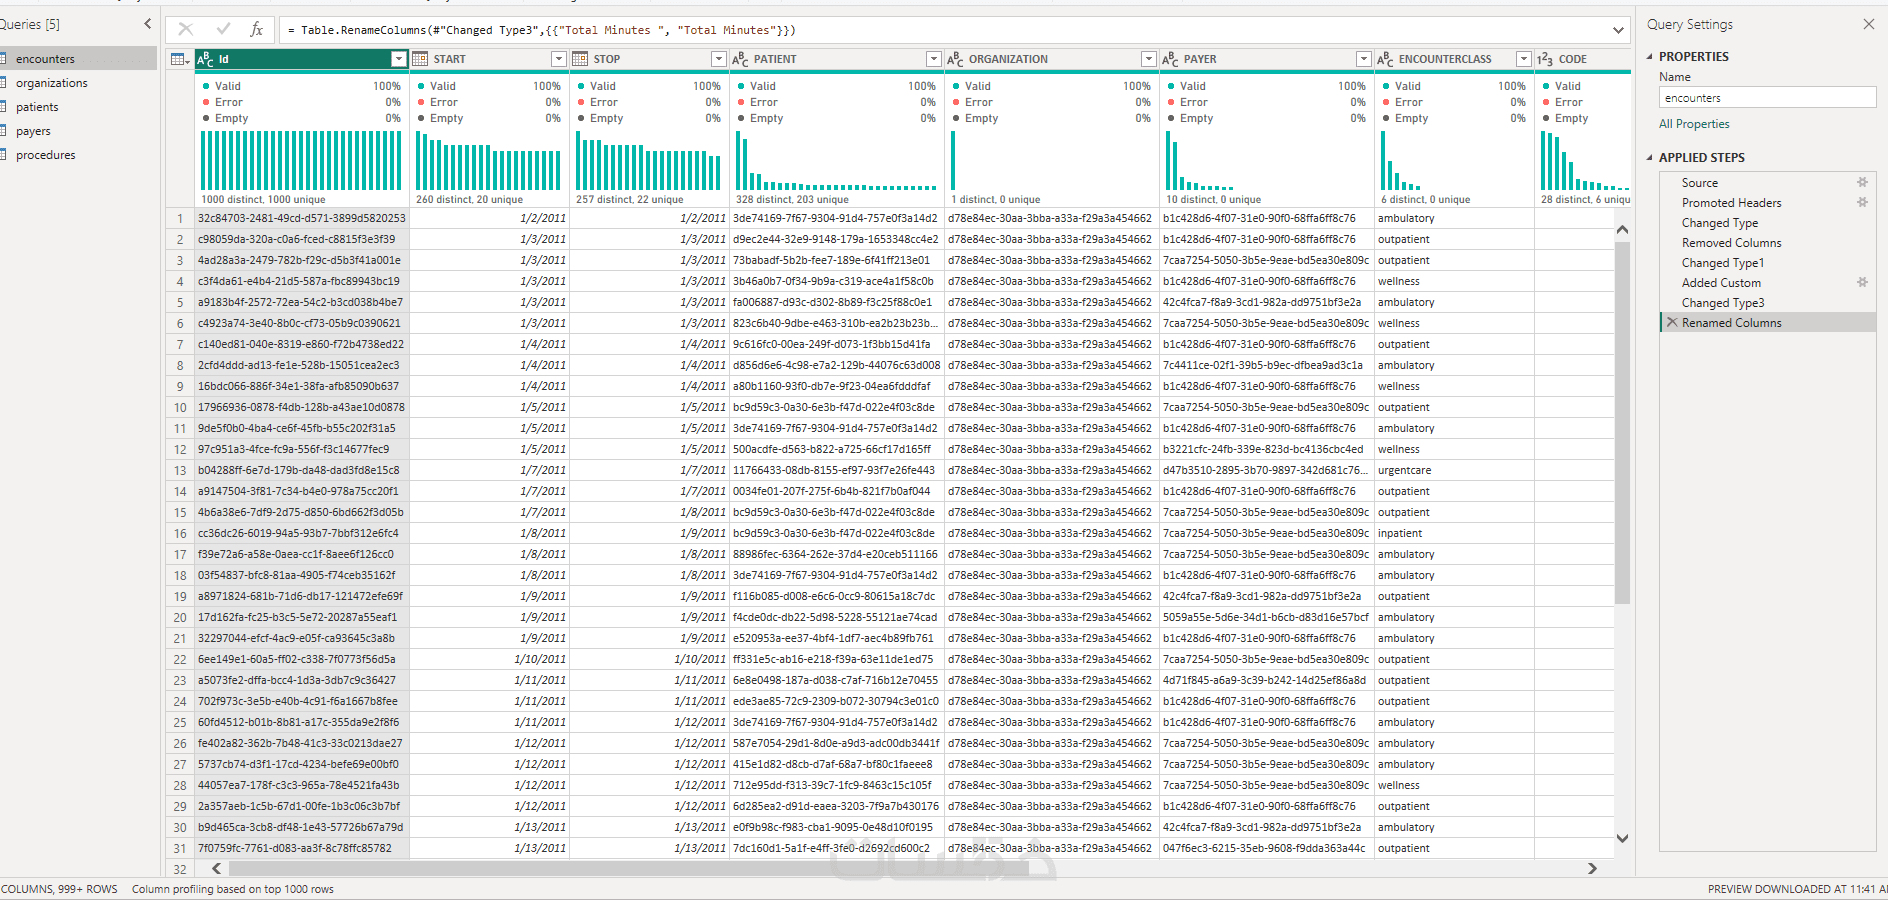Click the START column date type icon
This screenshot has width=1888, height=900.
[x=420, y=59]
